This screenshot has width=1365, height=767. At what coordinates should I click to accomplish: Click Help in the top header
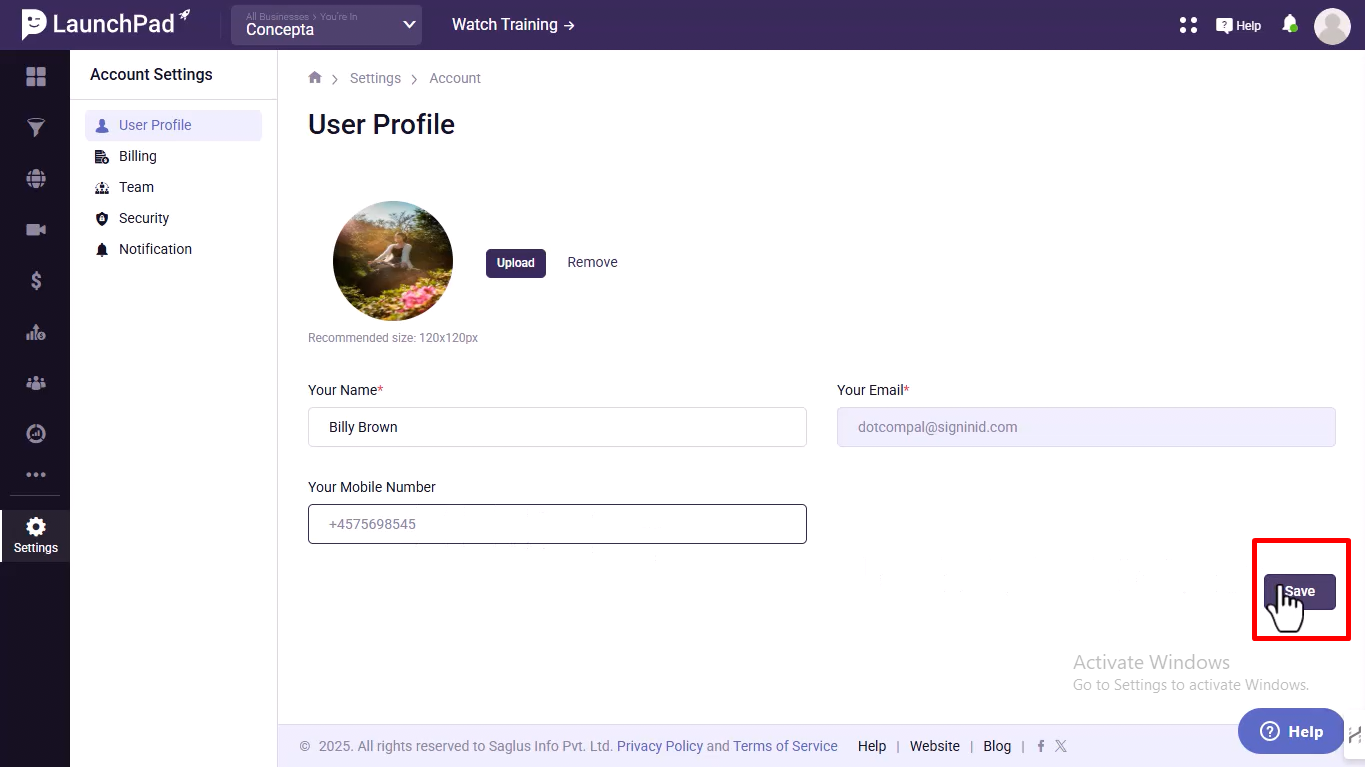(1238, 26)
